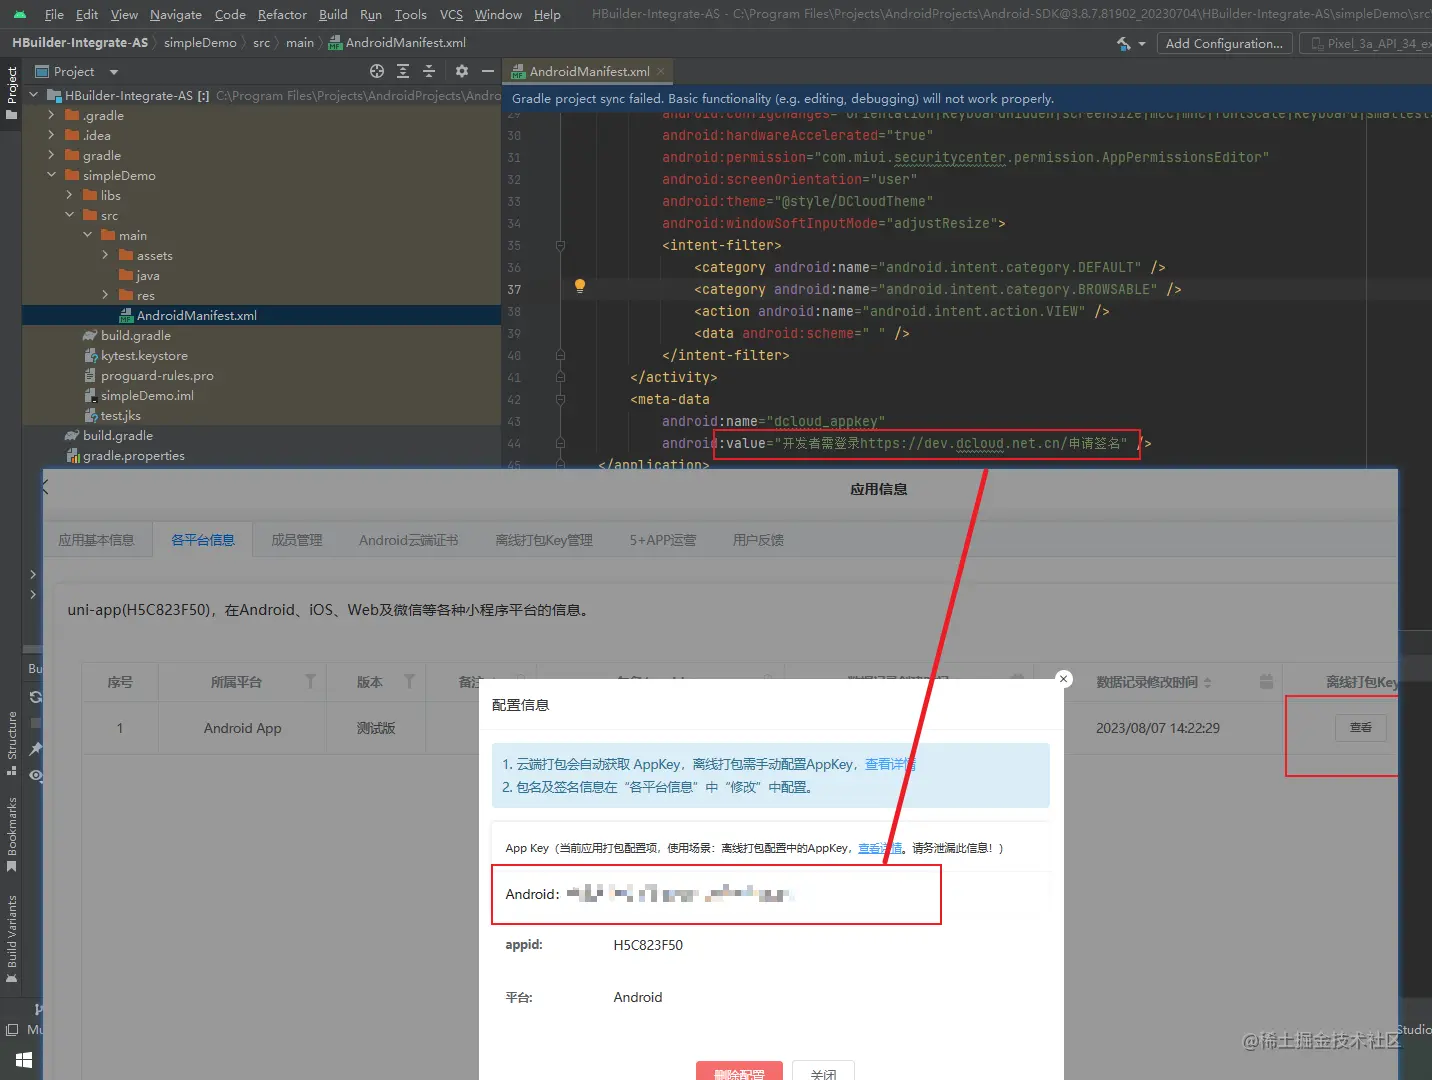The height and width of the screenshot is (1080, 1432).
Task: Click the Android Studio logo icon
Action: (x=20, y=15)
